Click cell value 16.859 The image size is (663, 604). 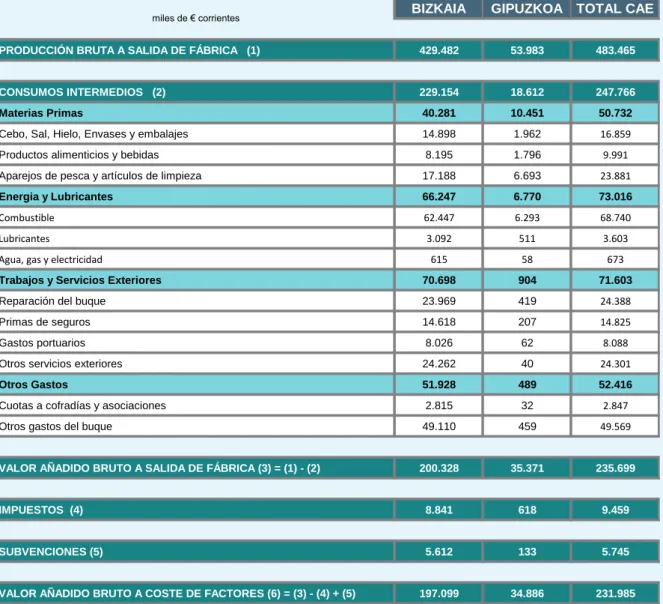[x=615, y=134]
